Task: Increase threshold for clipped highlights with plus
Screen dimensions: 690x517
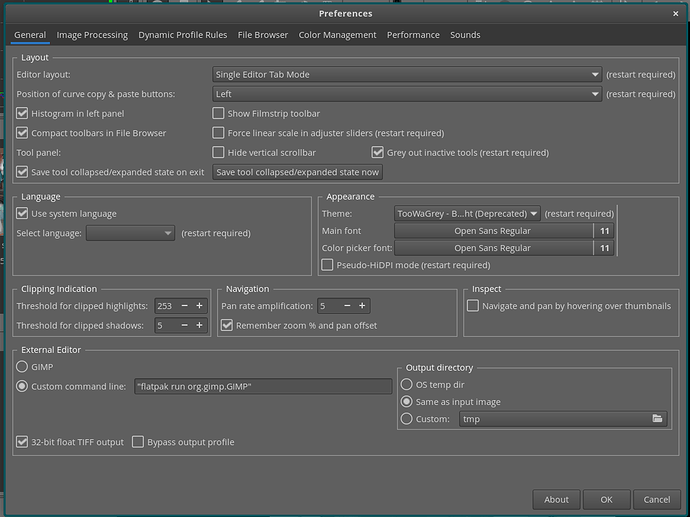Action: point(199,306)
